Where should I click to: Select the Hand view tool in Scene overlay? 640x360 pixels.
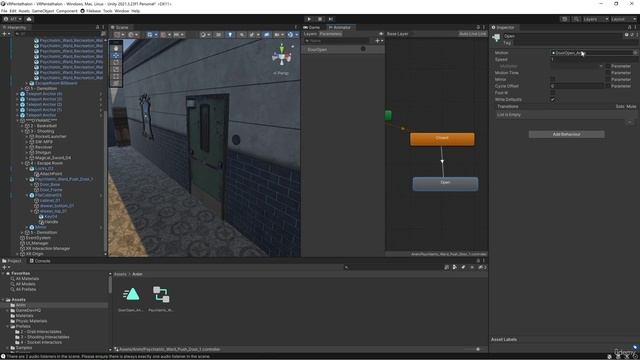(116, 48)
